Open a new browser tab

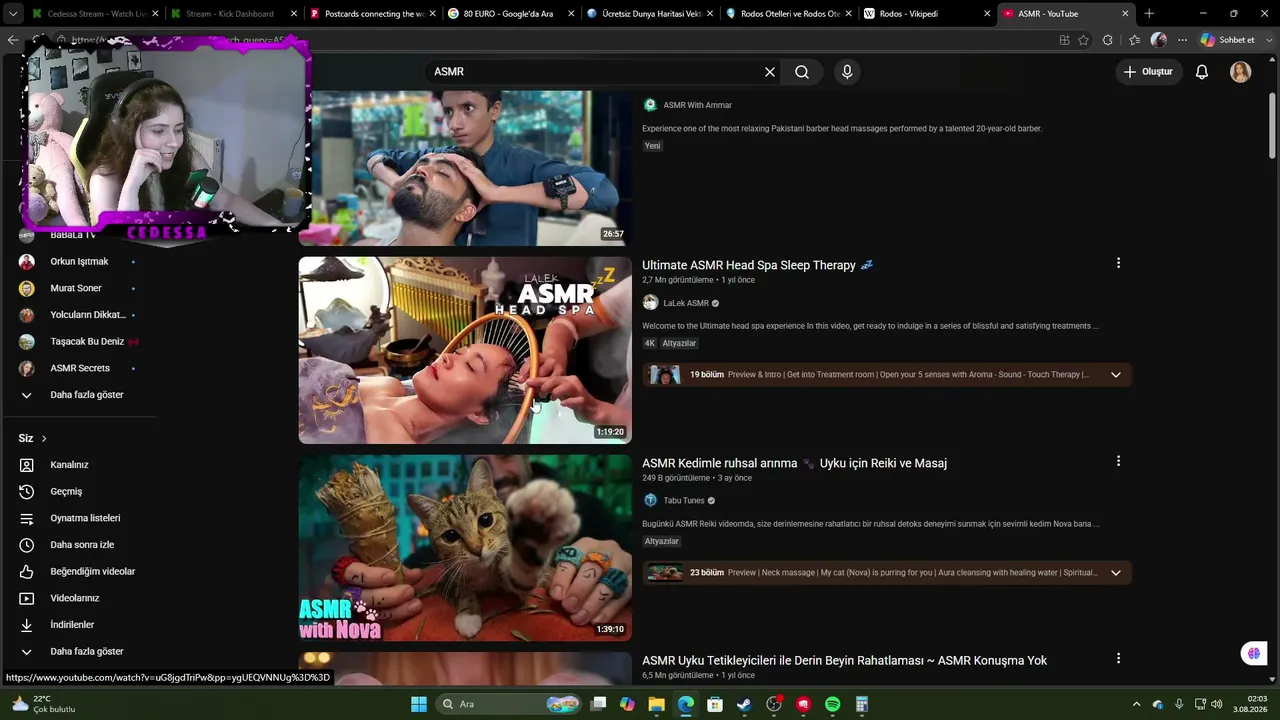click(1149, 14)
